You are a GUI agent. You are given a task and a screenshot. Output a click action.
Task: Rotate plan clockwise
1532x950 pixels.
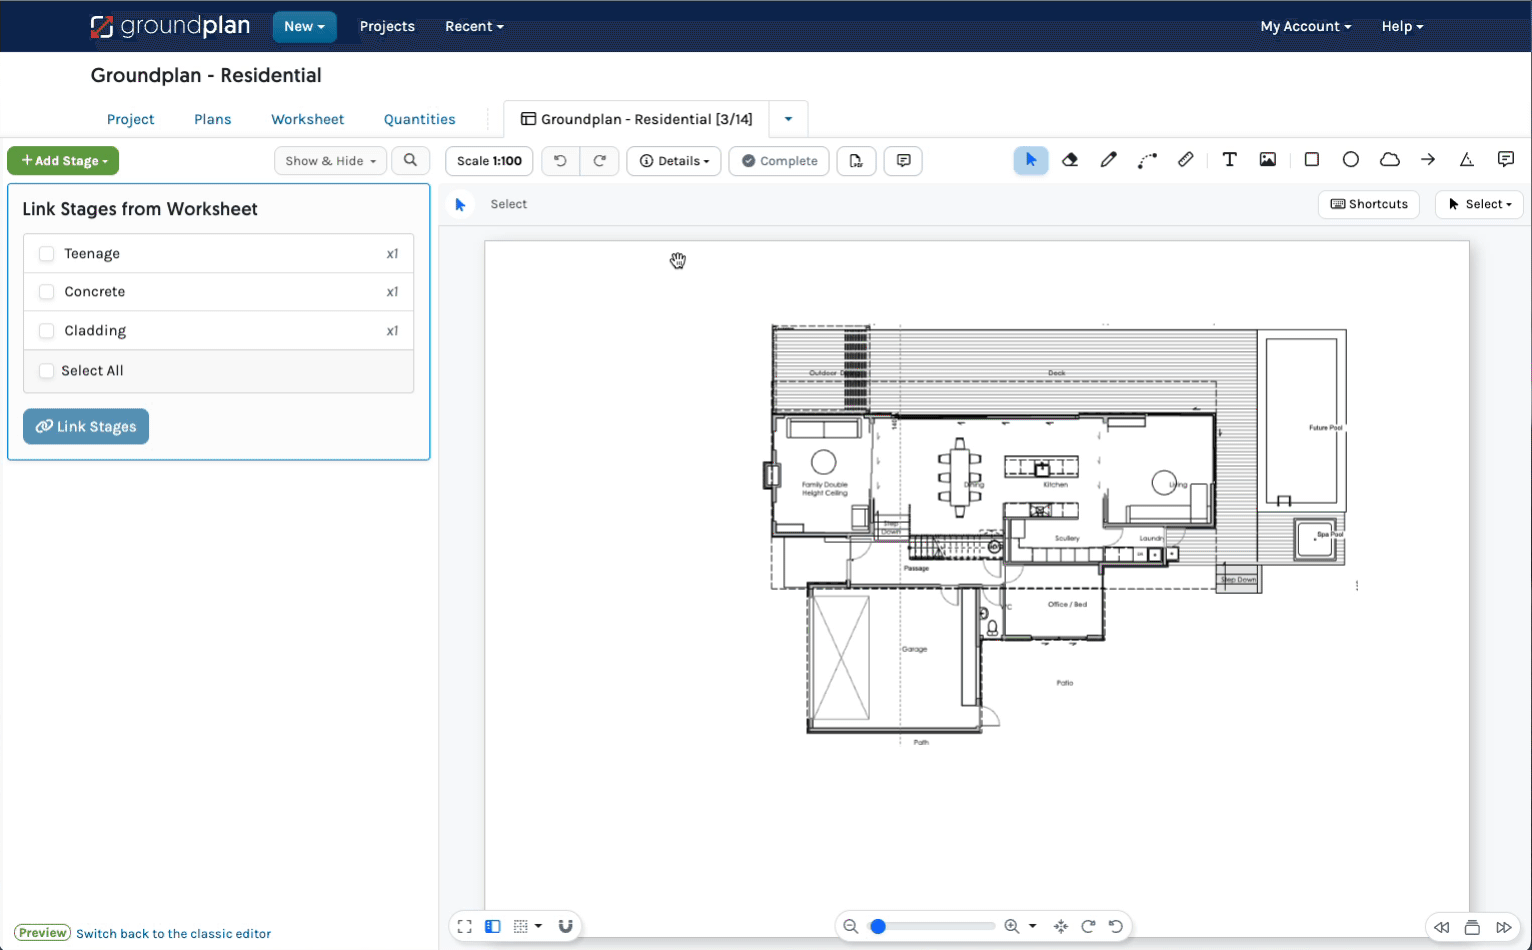[x=1089, y=927]
